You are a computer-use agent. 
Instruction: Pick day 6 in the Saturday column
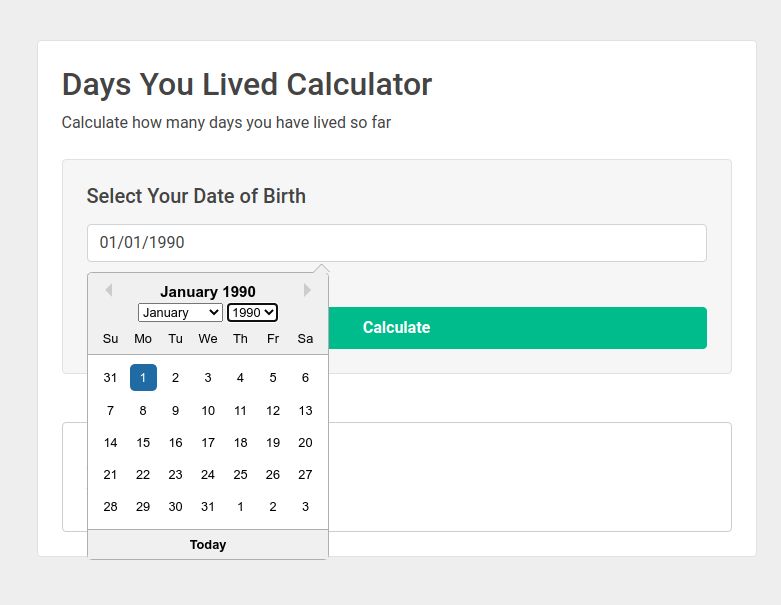click(x=305, y=378)
